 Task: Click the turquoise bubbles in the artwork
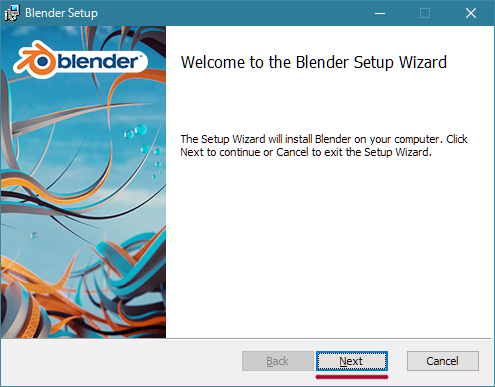(136, 131)
